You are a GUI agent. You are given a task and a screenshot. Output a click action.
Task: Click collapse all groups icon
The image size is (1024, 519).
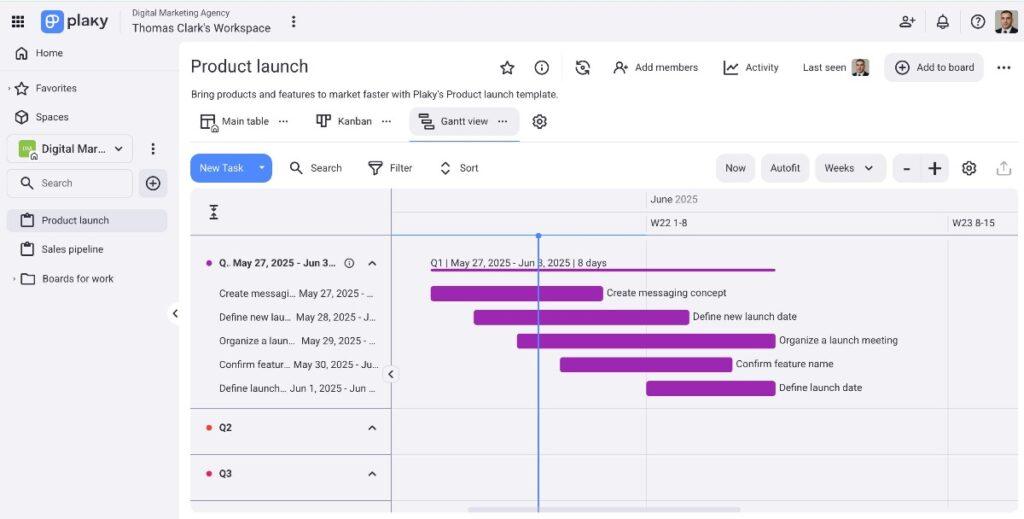coord(214,212)
